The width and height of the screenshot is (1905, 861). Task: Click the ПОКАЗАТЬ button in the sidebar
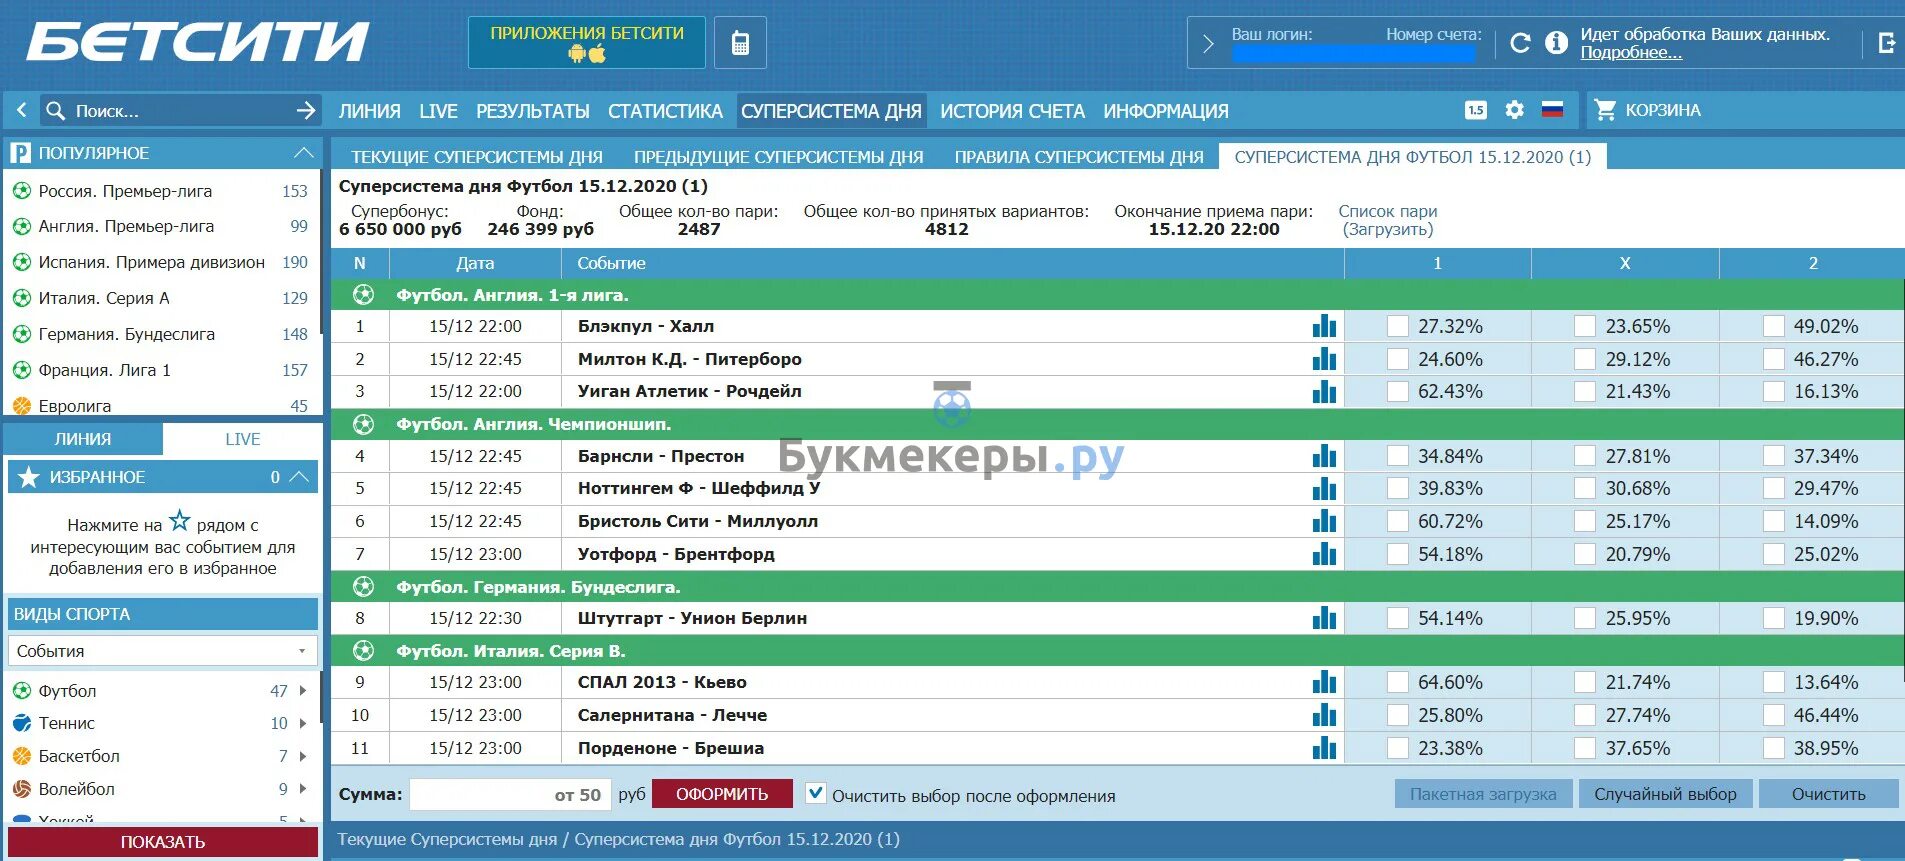coord(163,842)
